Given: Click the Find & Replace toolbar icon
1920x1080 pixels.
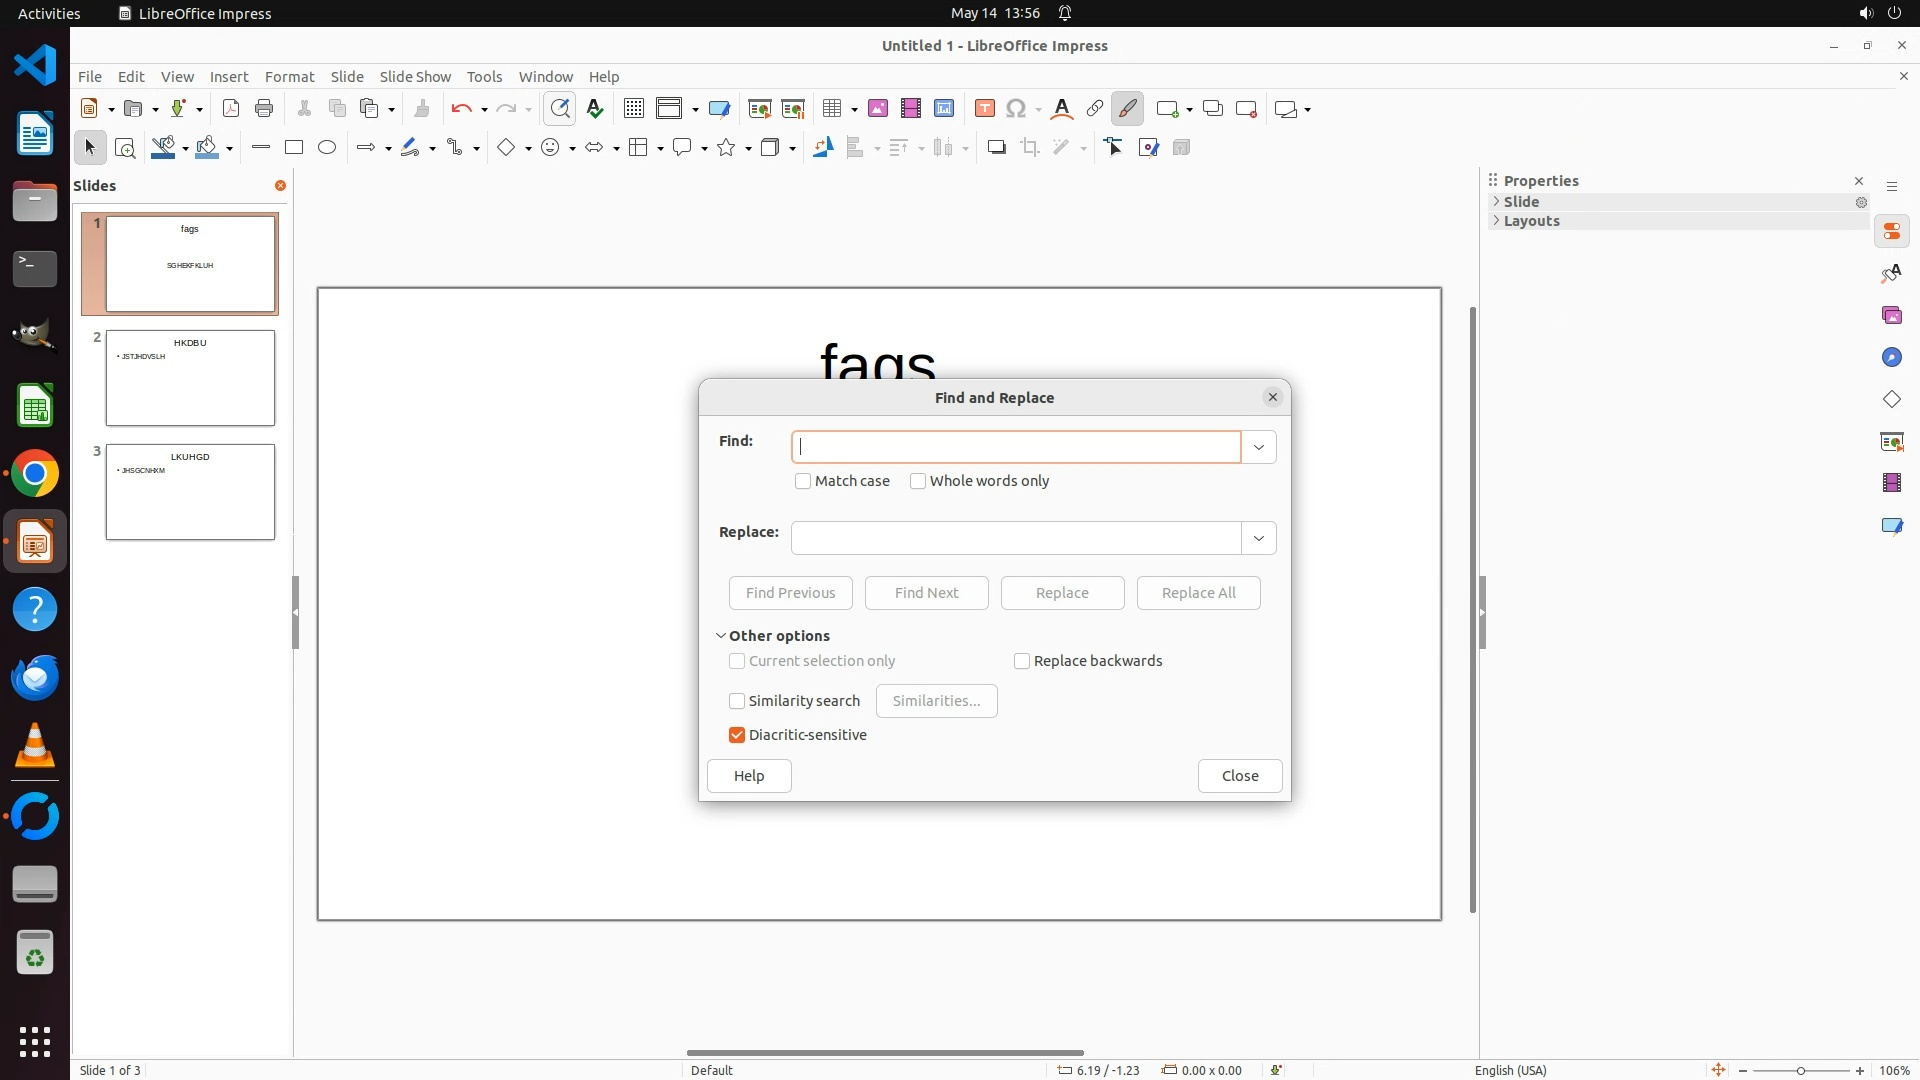Looking at the screenshot, I should click(x=560, y=109).
